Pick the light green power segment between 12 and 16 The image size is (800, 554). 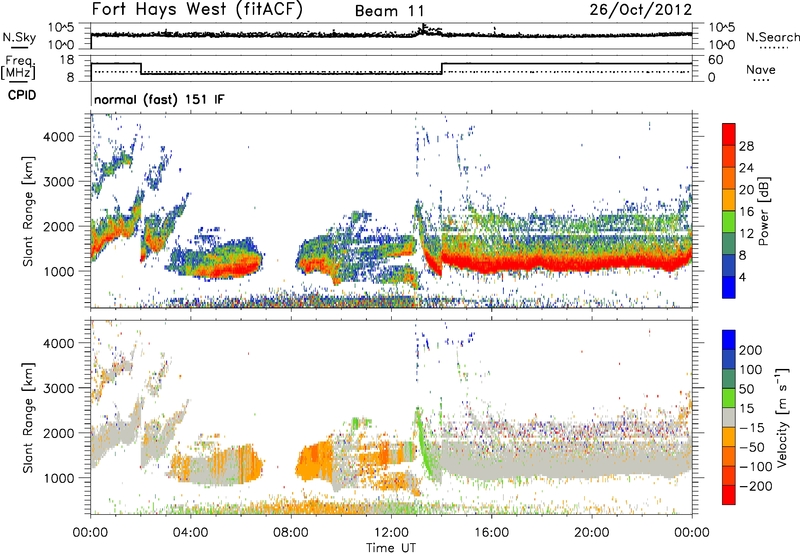point(729,222)
